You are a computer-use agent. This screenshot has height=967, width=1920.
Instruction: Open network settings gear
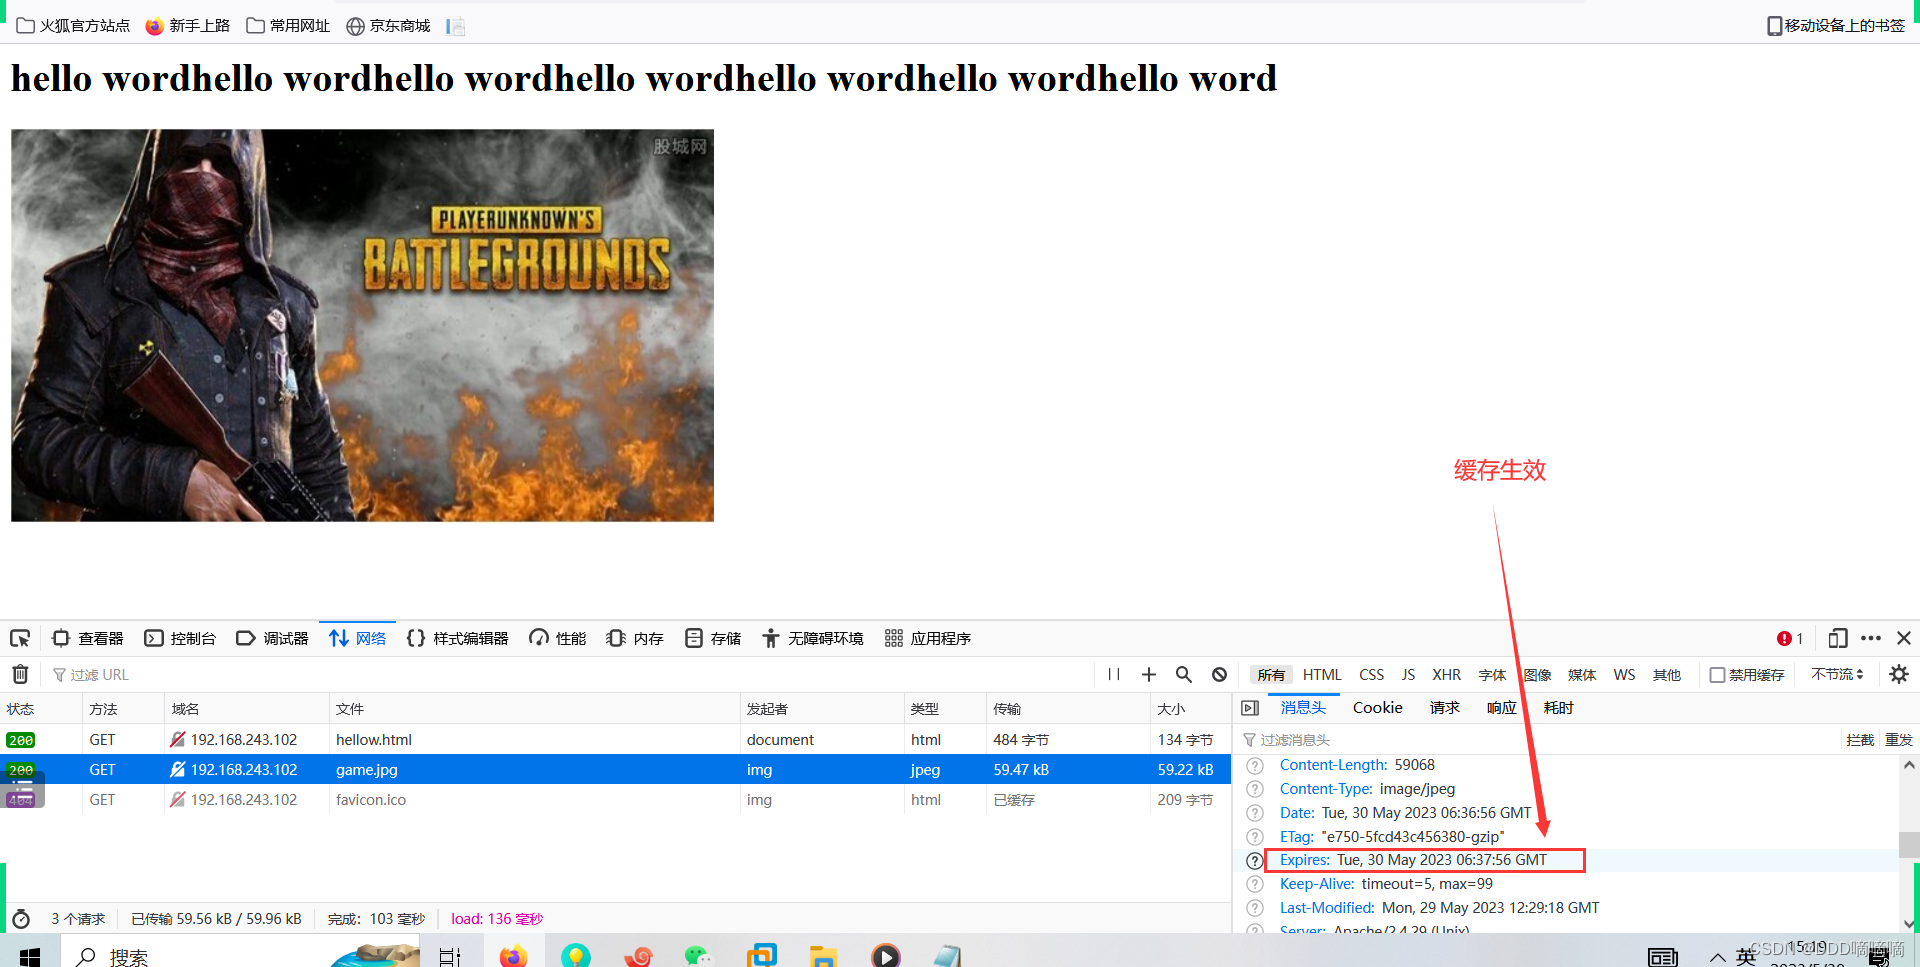coord(1899,674)
